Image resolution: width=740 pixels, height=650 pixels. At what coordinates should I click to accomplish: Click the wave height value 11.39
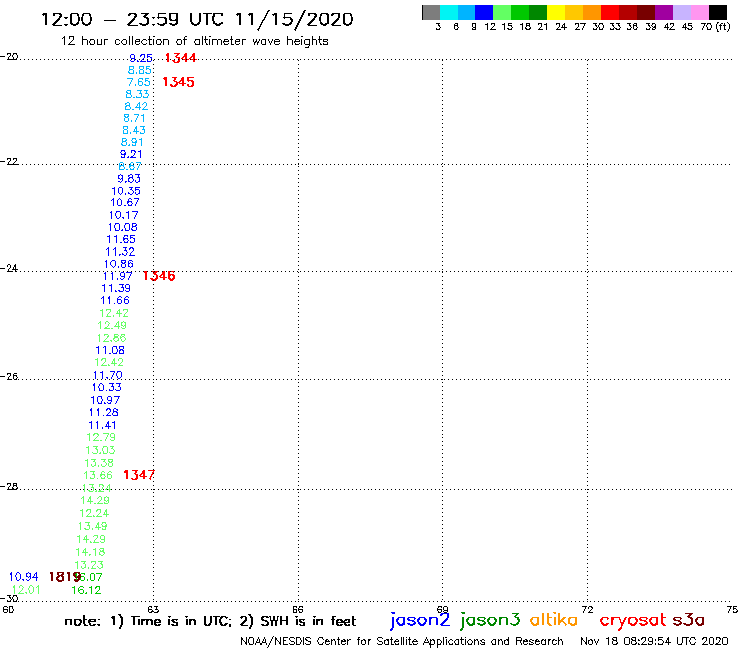[x=116, y=288]
